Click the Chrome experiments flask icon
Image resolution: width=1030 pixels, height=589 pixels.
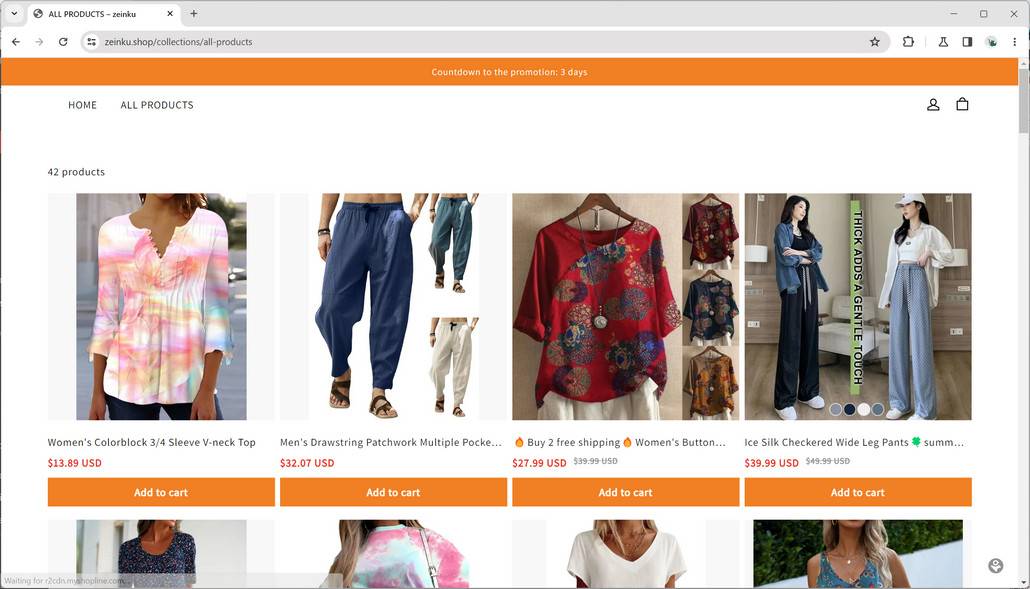click(x=942, y=42)
